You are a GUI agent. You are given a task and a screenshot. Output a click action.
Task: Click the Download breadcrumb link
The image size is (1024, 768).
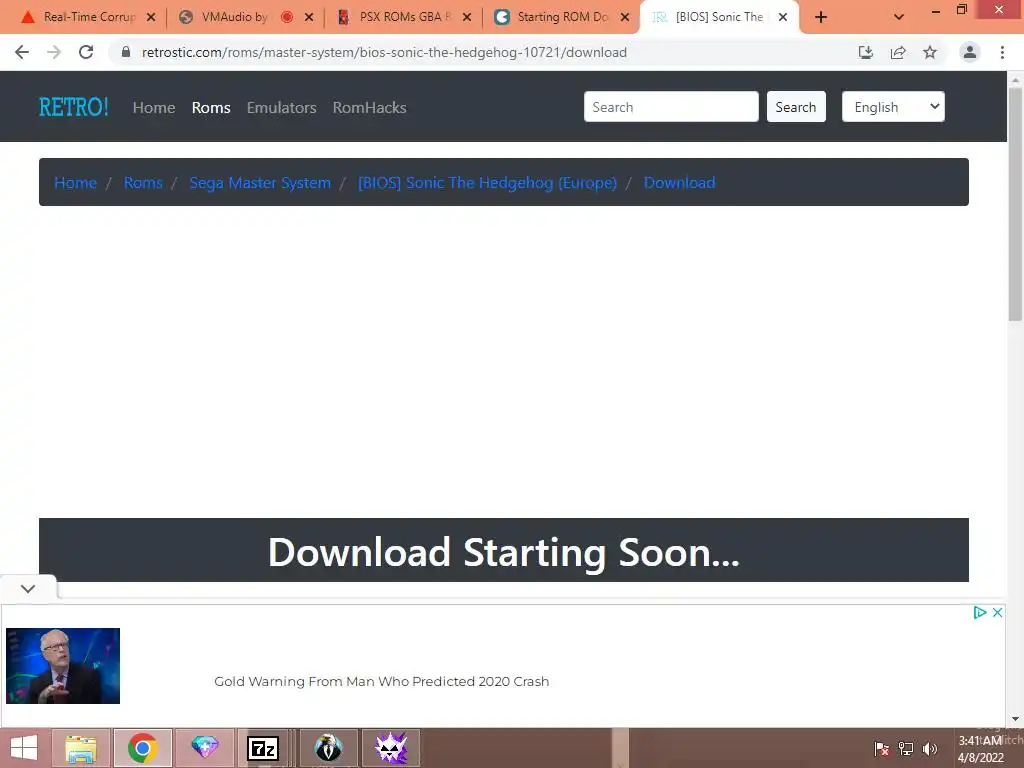click(x=679, y=182)
